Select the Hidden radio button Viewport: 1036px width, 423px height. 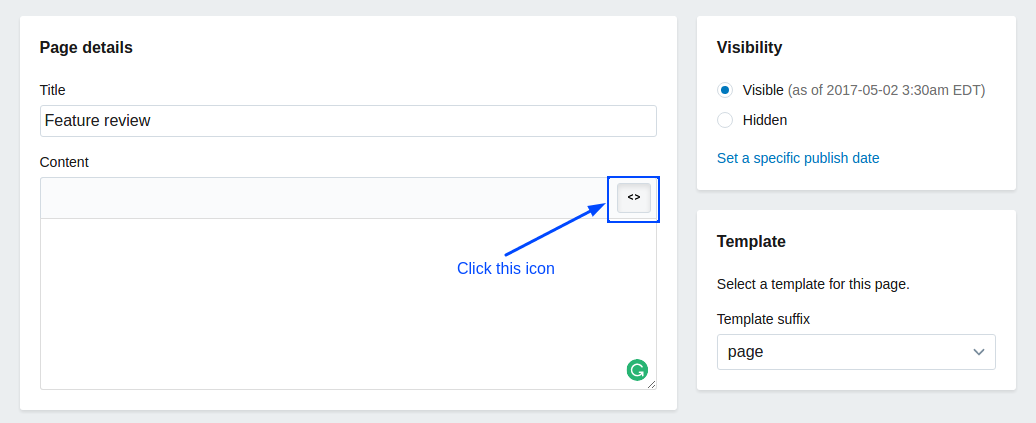coord(725,120)
